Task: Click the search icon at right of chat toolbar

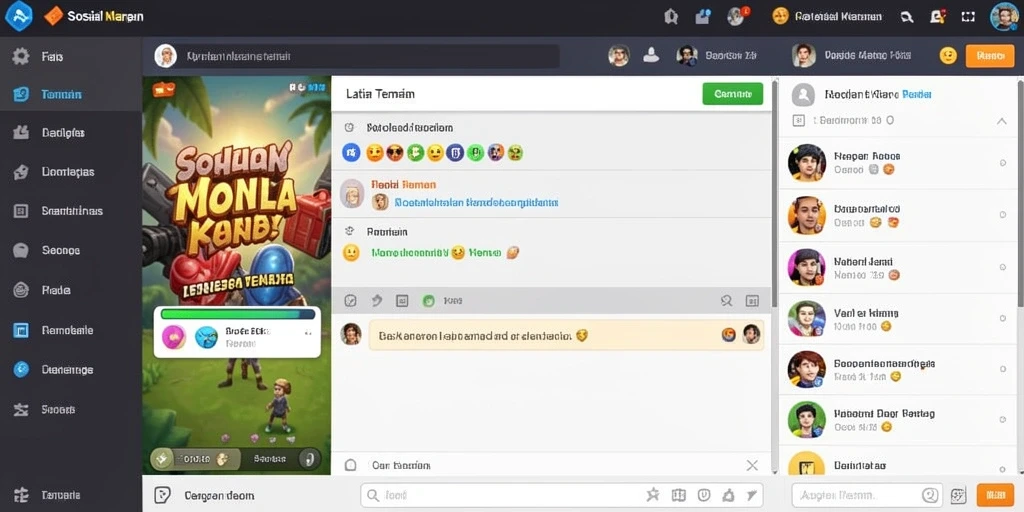Action: click(726, 301)
